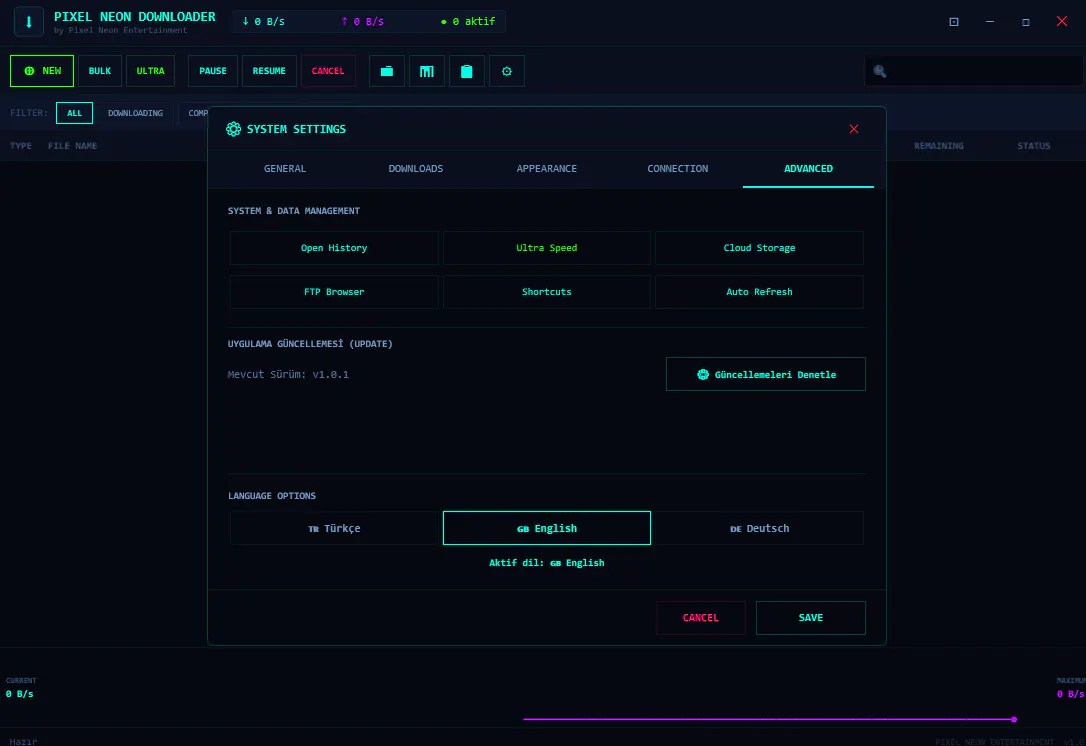Click the BULK download button
The height and width of the screenshot is (746, 1086).
100,71
